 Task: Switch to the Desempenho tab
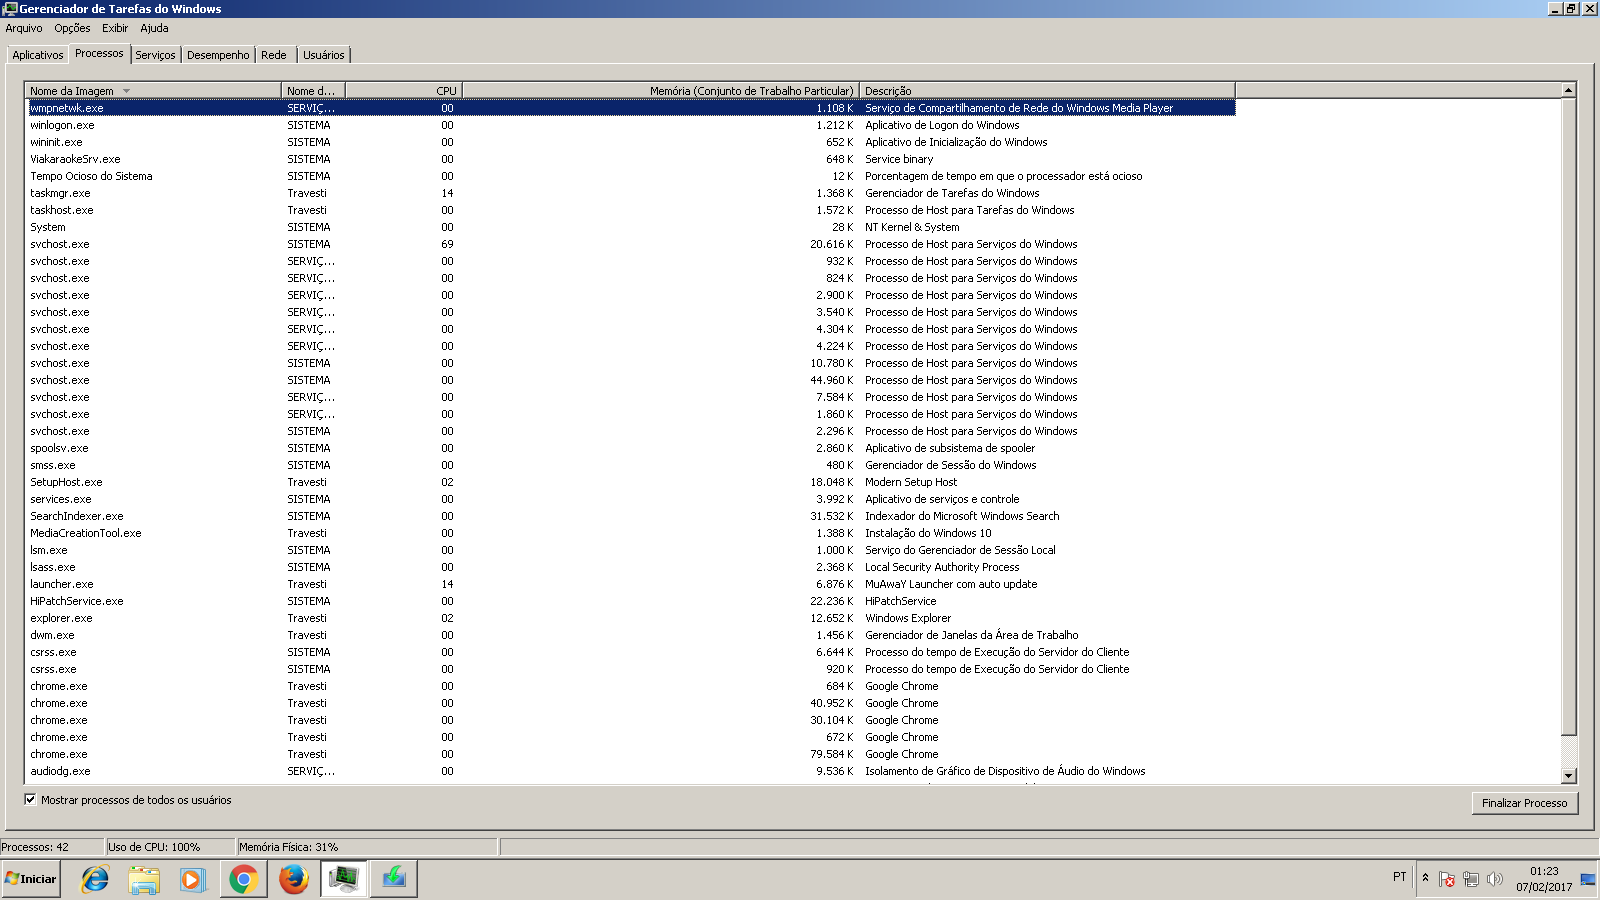(x=218, y=55)
